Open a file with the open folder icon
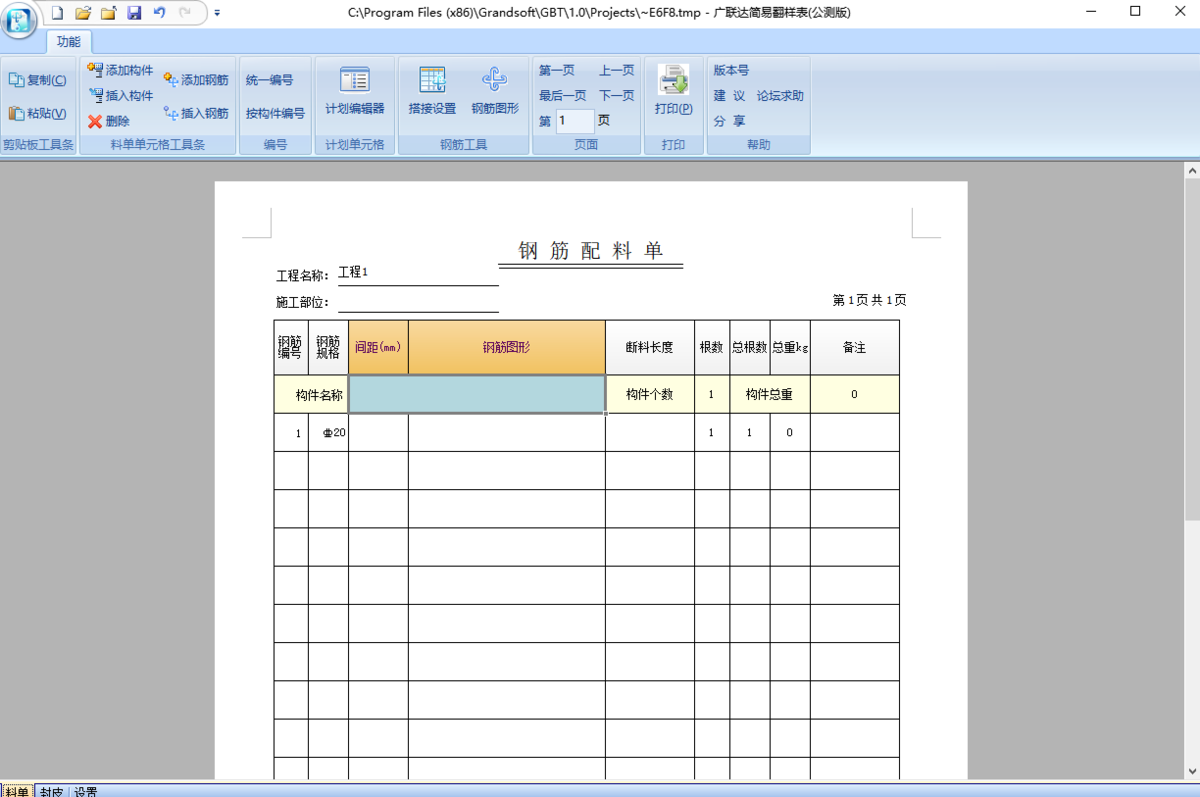Image resolution: width=1200 pixels, height=797 pixels. pyautogui.click(x=83, y=12)
